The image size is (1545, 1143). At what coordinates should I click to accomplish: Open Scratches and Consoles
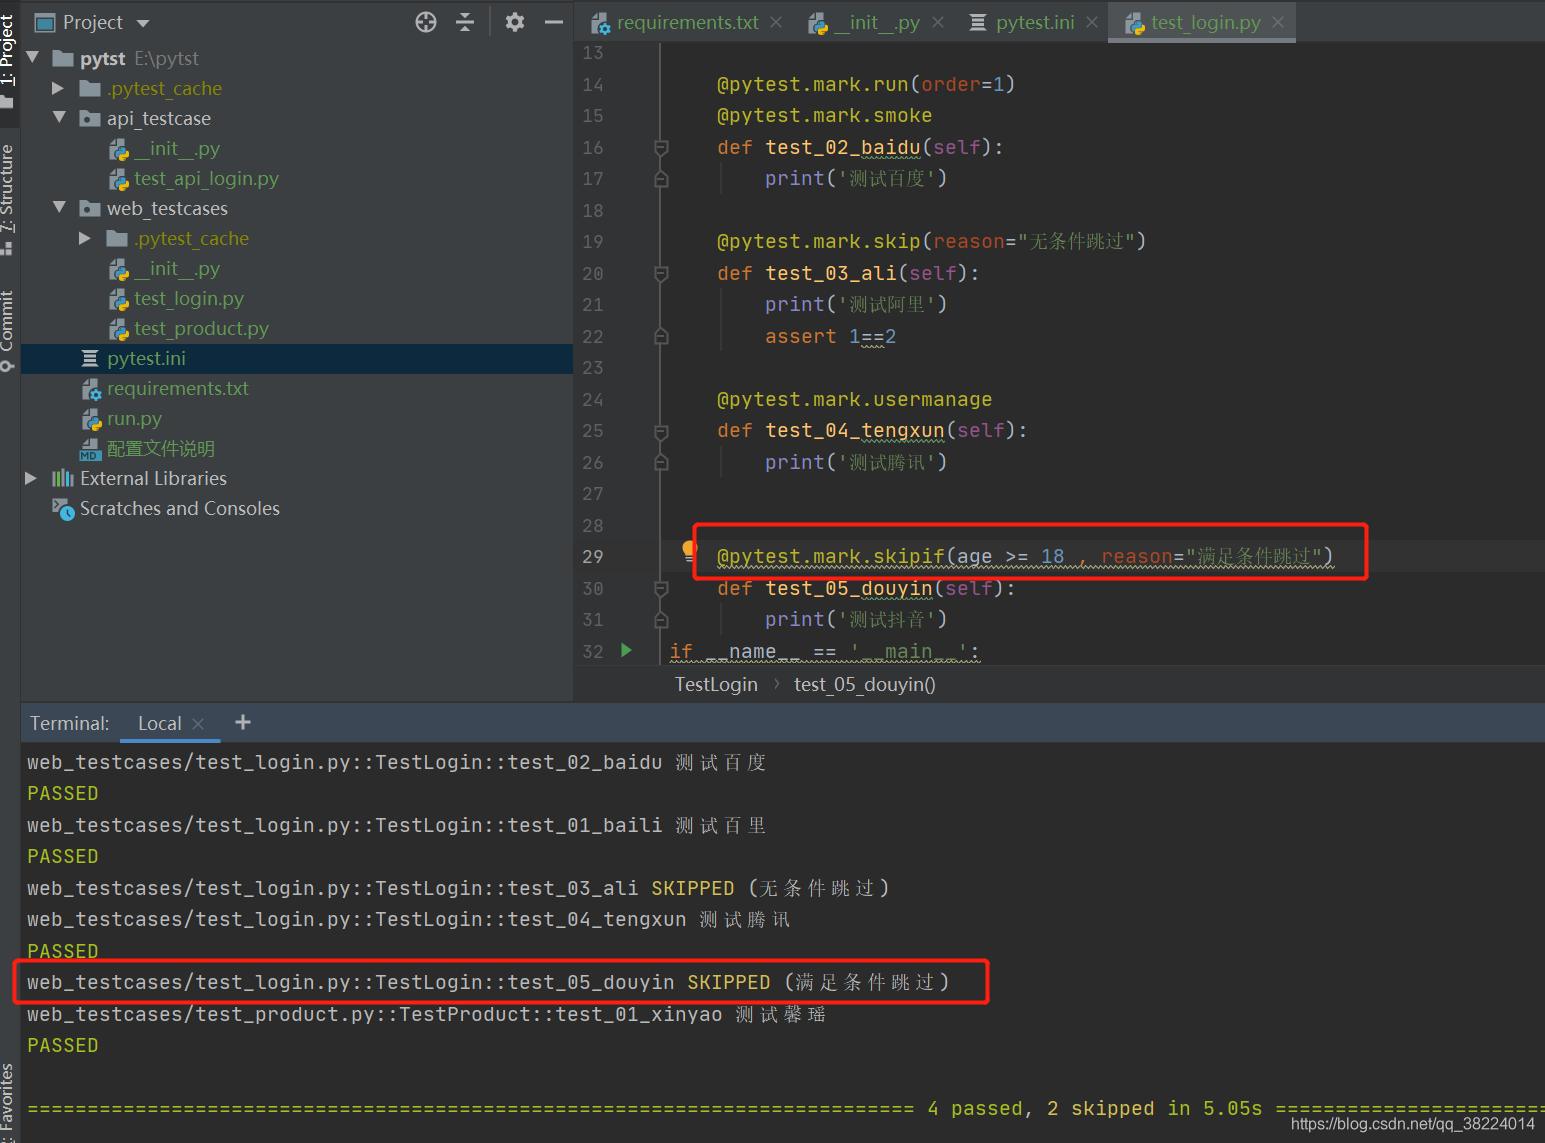[180, 508]
